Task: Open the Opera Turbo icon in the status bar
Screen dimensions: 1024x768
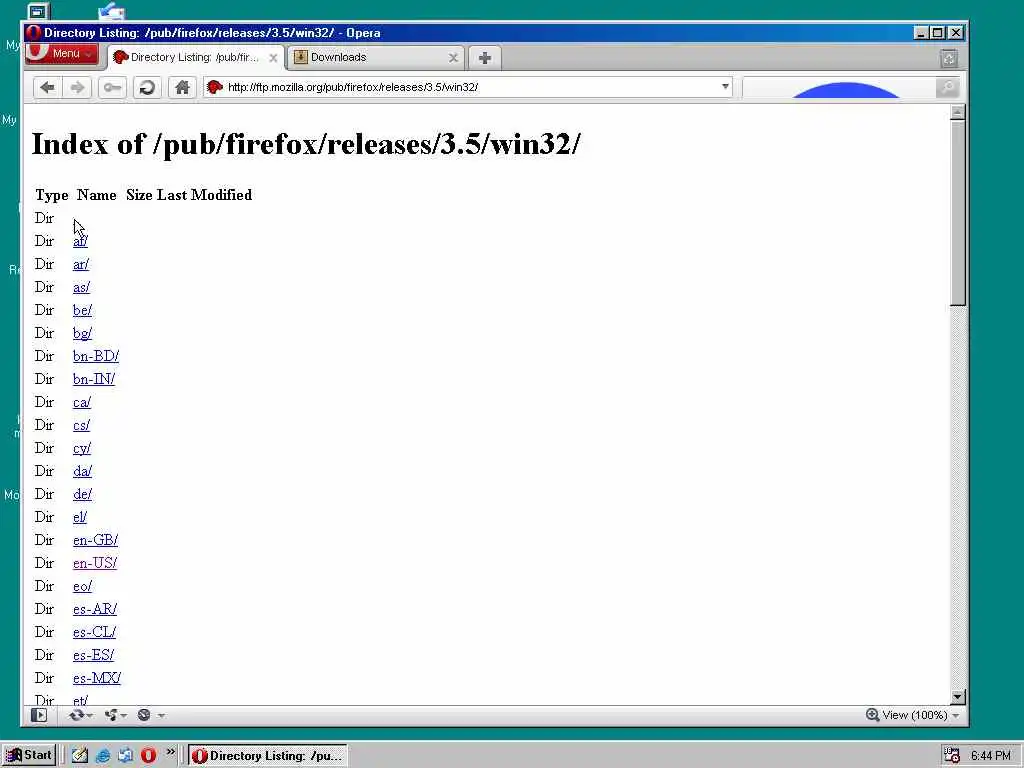Action: 144,715
